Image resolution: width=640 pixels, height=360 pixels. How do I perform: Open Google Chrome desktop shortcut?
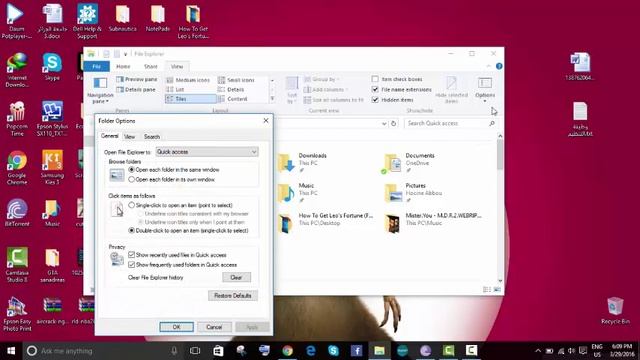(x=17, y=168)
